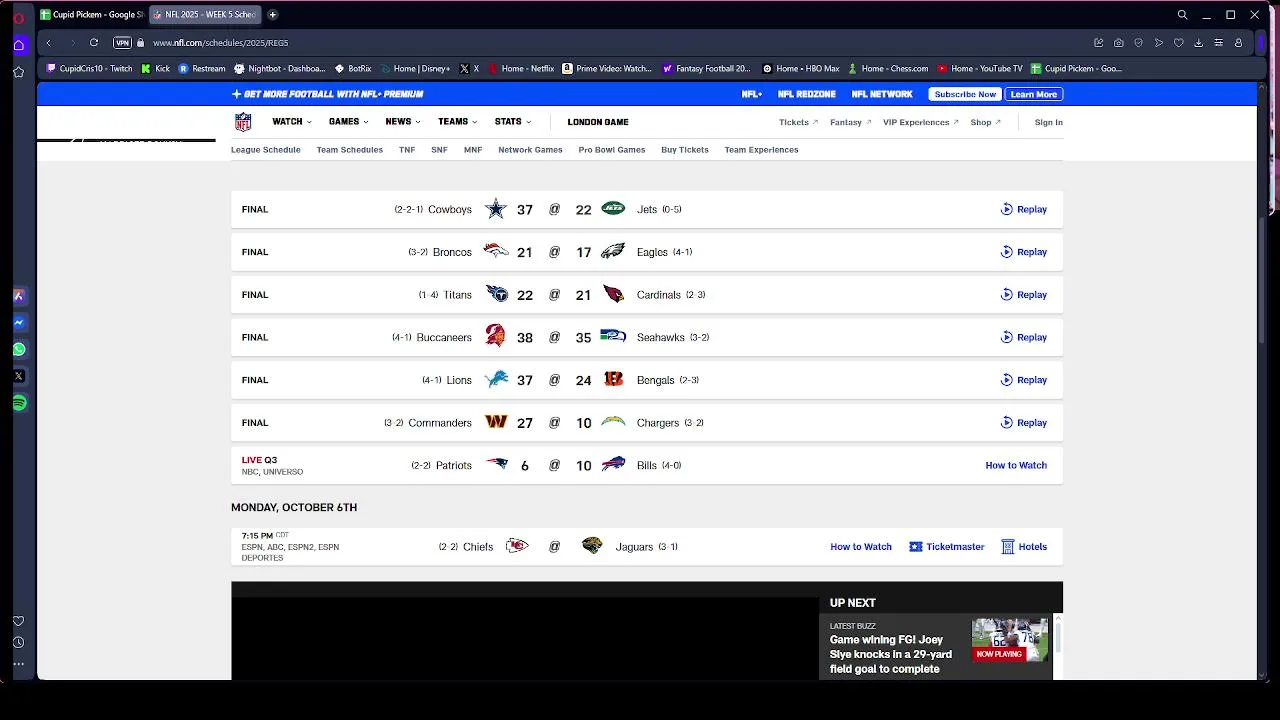Screen dimensions: 1280x720
Task: Open Replay for Cowboys at Jets
Action: coord(1024,209)
